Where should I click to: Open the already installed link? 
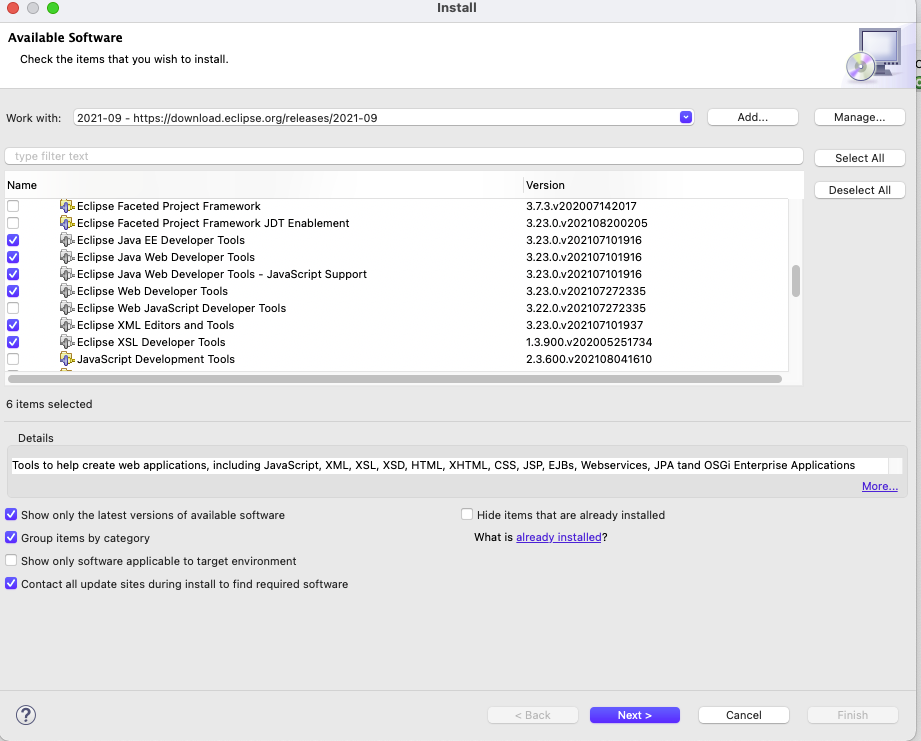coord(559,537)
